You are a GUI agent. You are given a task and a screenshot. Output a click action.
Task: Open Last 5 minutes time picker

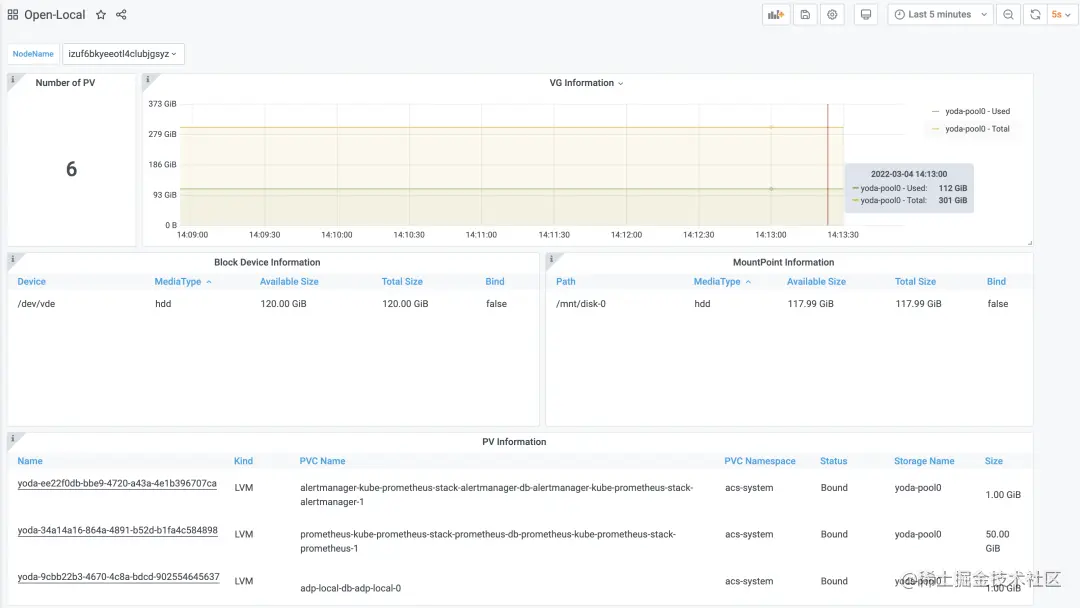pos(941,14)
